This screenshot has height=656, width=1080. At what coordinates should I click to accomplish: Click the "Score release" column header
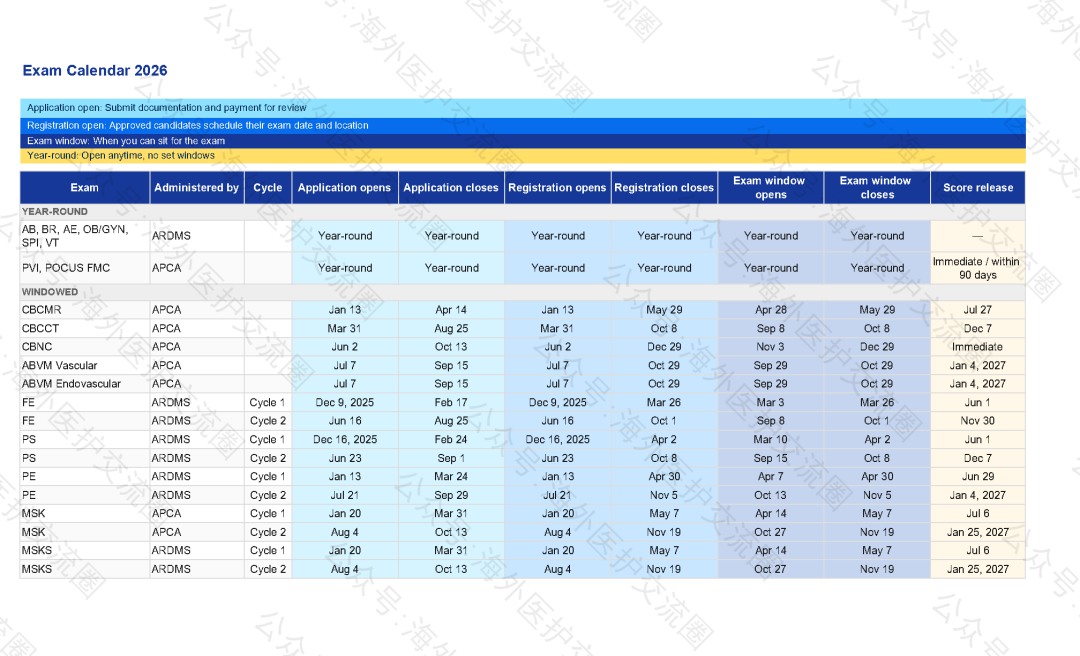tap(978, 187)
